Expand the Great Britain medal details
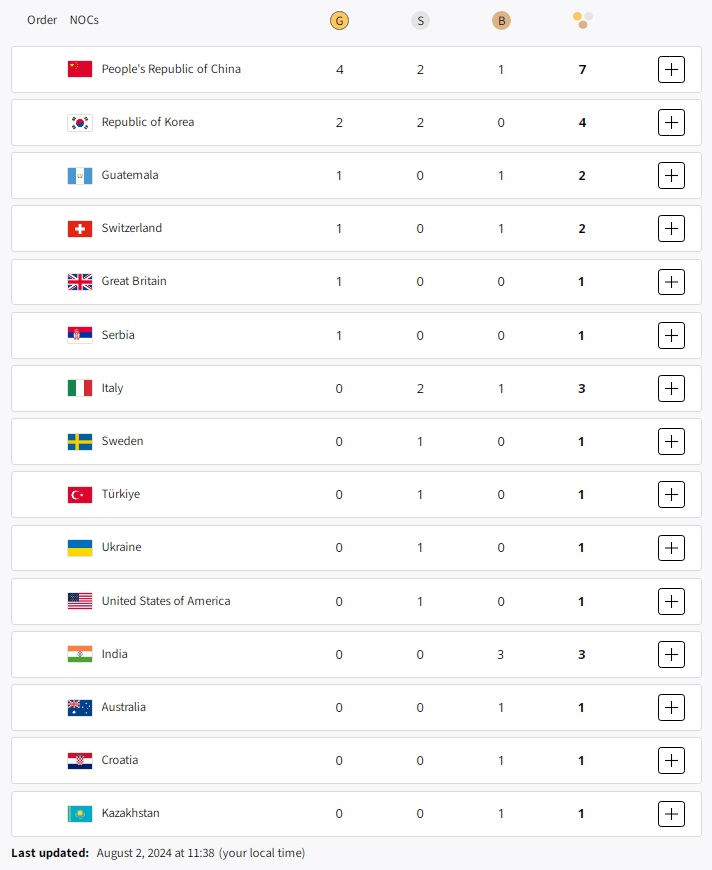 click(x=671, y=282)
